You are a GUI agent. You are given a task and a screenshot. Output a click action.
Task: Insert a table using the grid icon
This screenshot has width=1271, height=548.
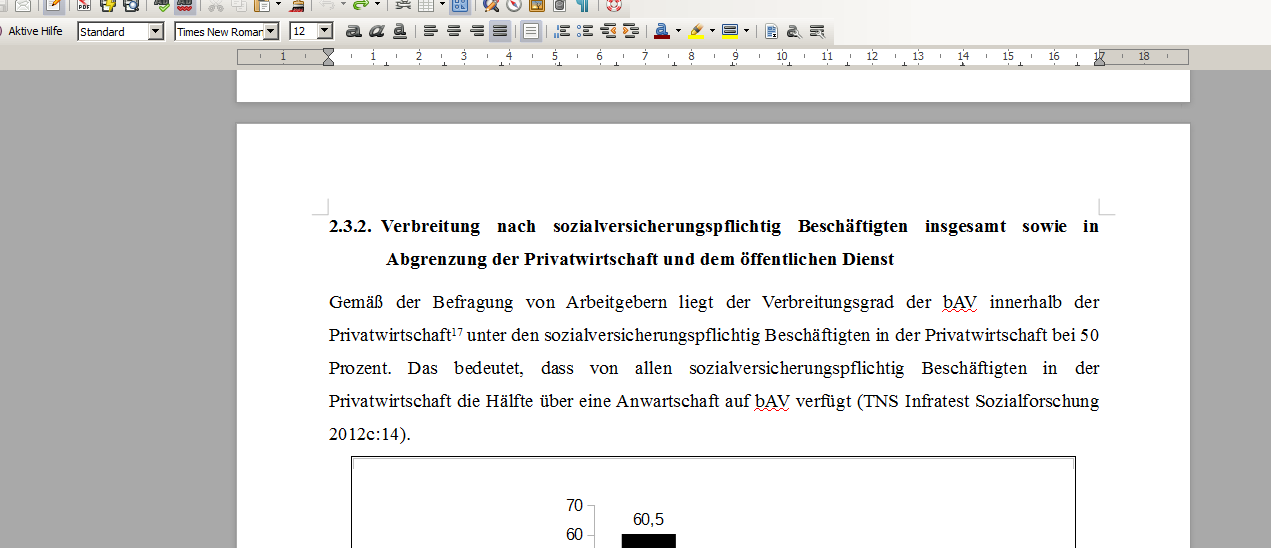coord(425,5)
